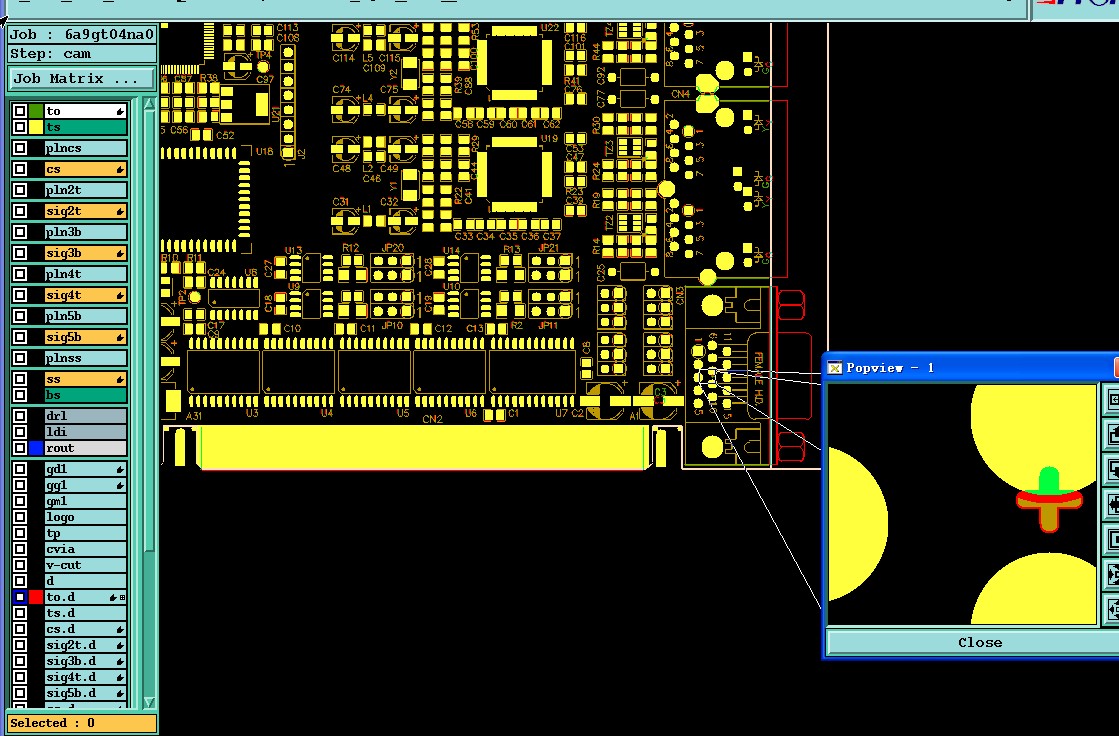
Task: Select the 'd' layer name
Action: [86, 581]
